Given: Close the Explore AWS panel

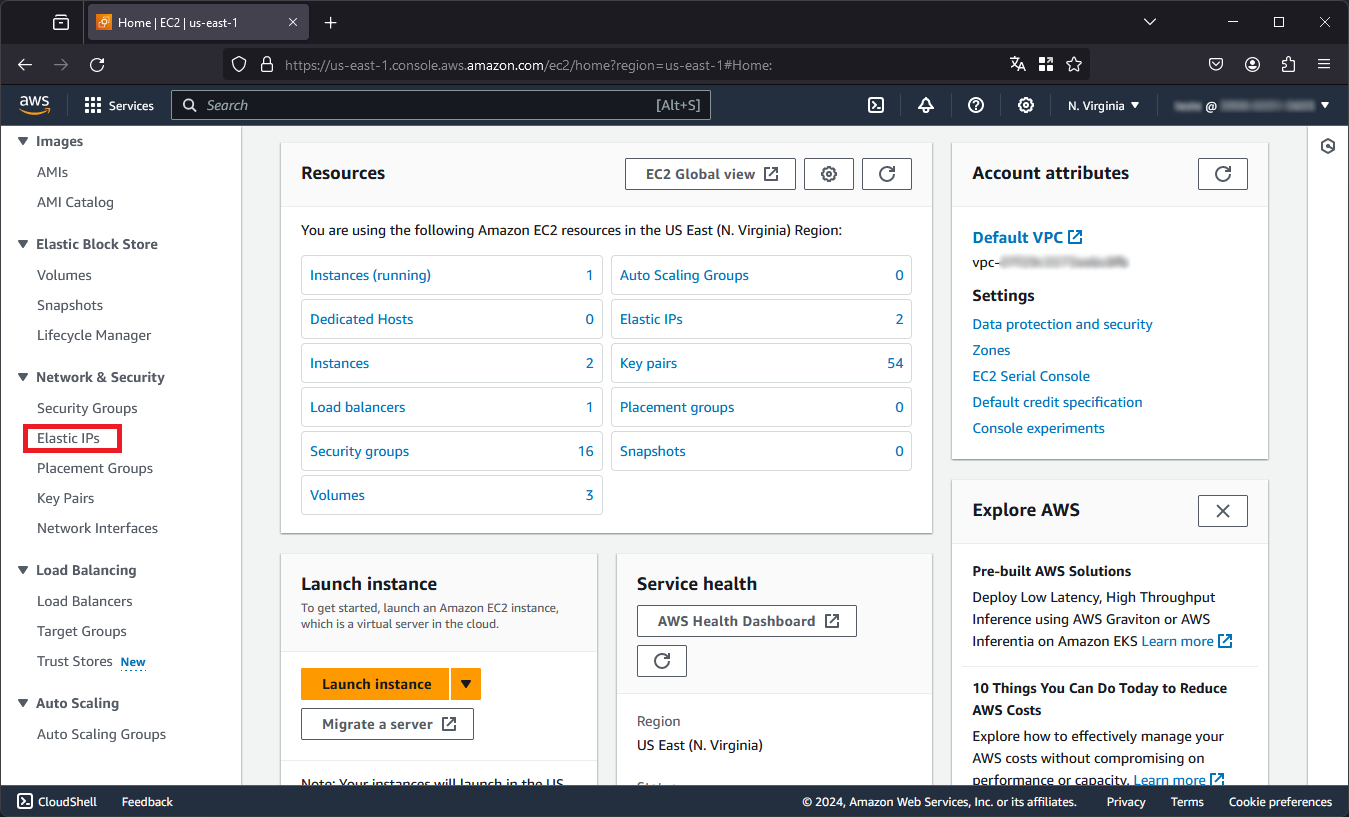Looking at the screenshot, I should [1223, 510].
